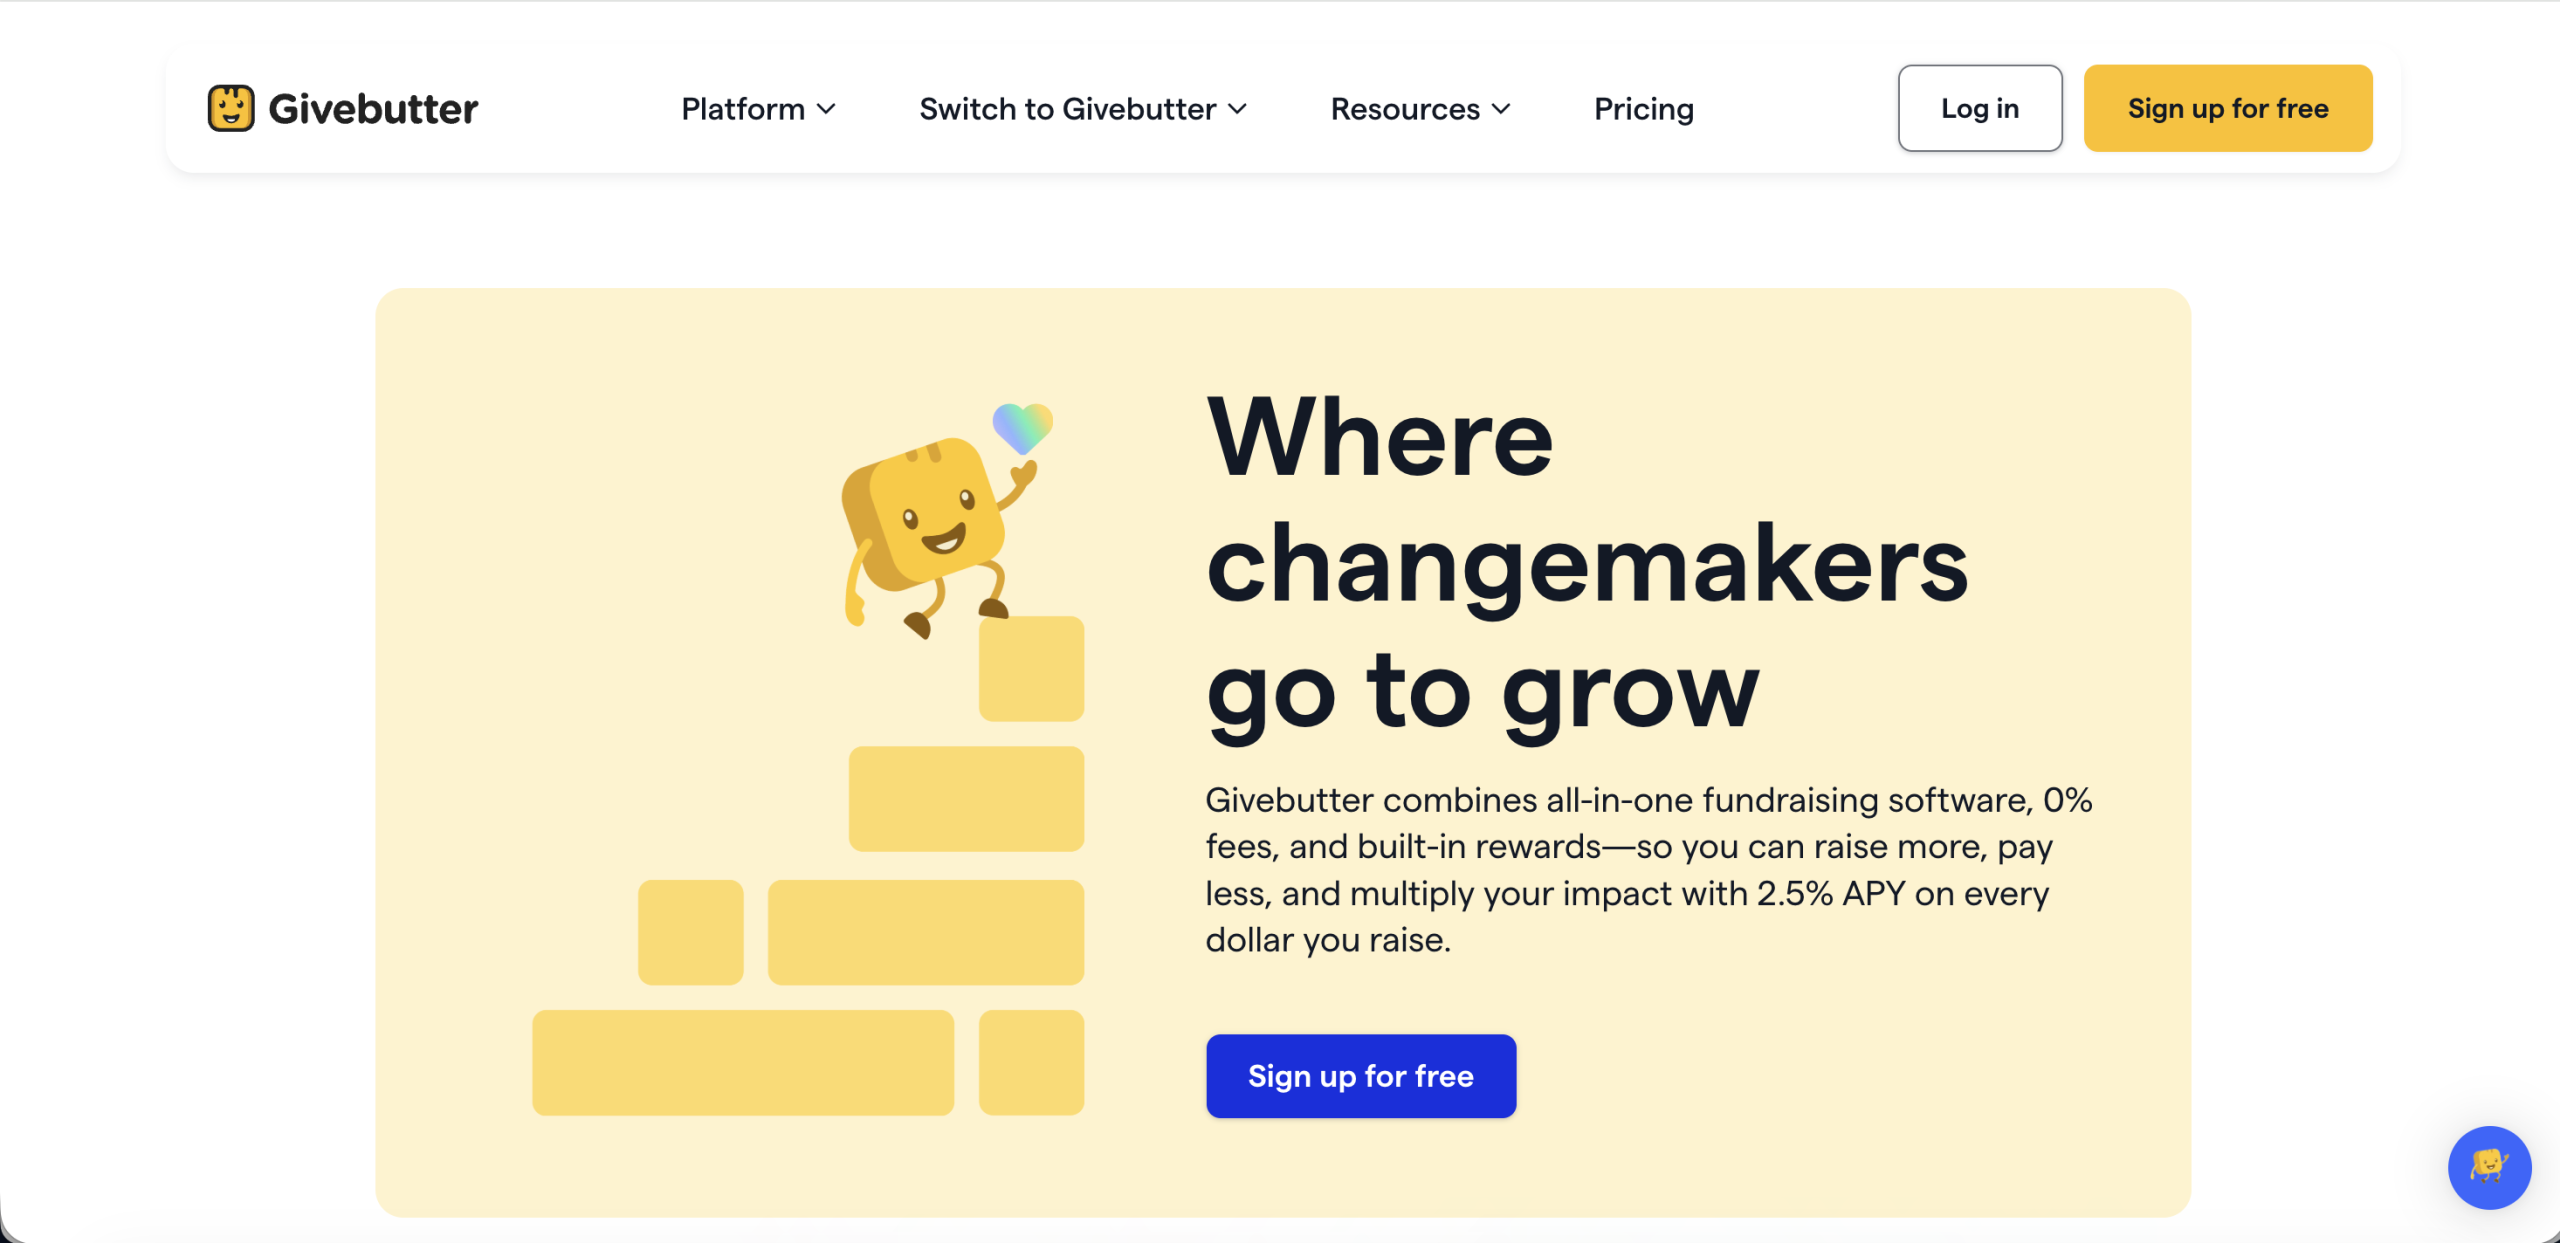Click the chevron next to Switch to Givebutter
The width and height of the screenshot is (2560, 1243).
click(1239, 110)
